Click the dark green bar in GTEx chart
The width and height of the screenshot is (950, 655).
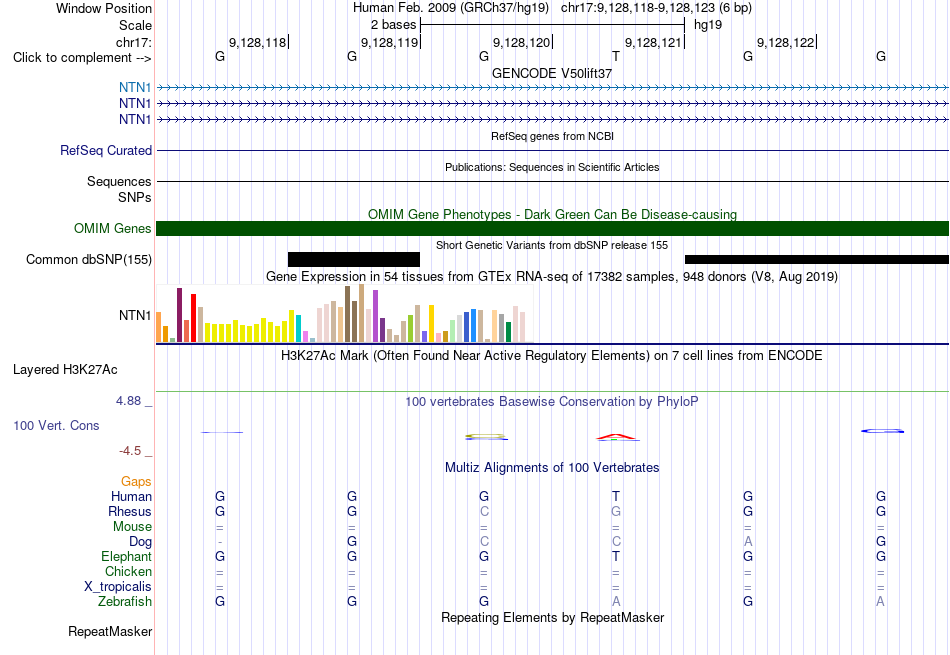508,332
